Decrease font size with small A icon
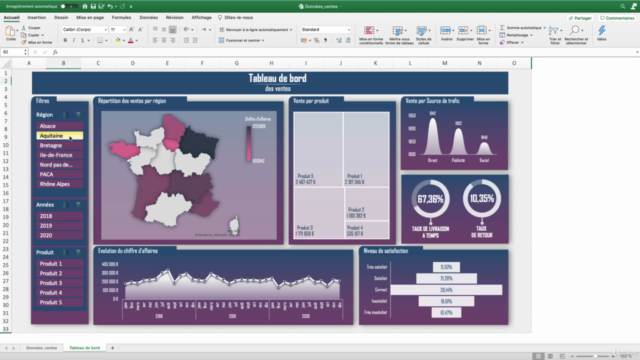Image resolution: width=640 pixels, height=360 pixels. click(x=140, y=29)
